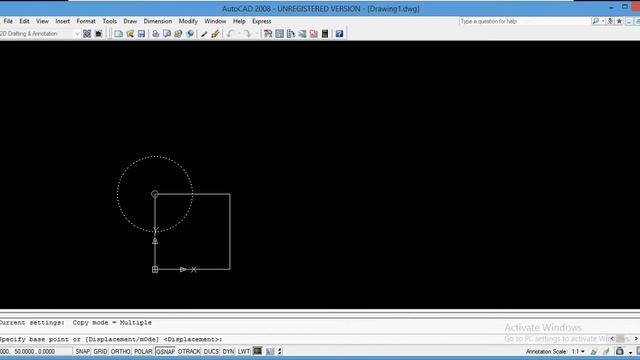This screenshot has height=360, width=640.
Task: Click the Plot printer icon
Action: (156, 34)
